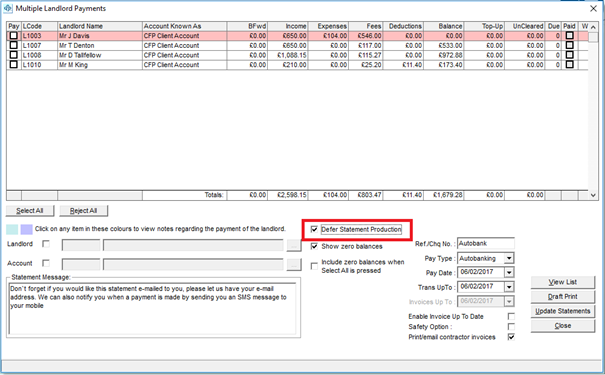This screenshot has height=375, width=605.
Task: Click the Reject All button
Action: [83, 211]
